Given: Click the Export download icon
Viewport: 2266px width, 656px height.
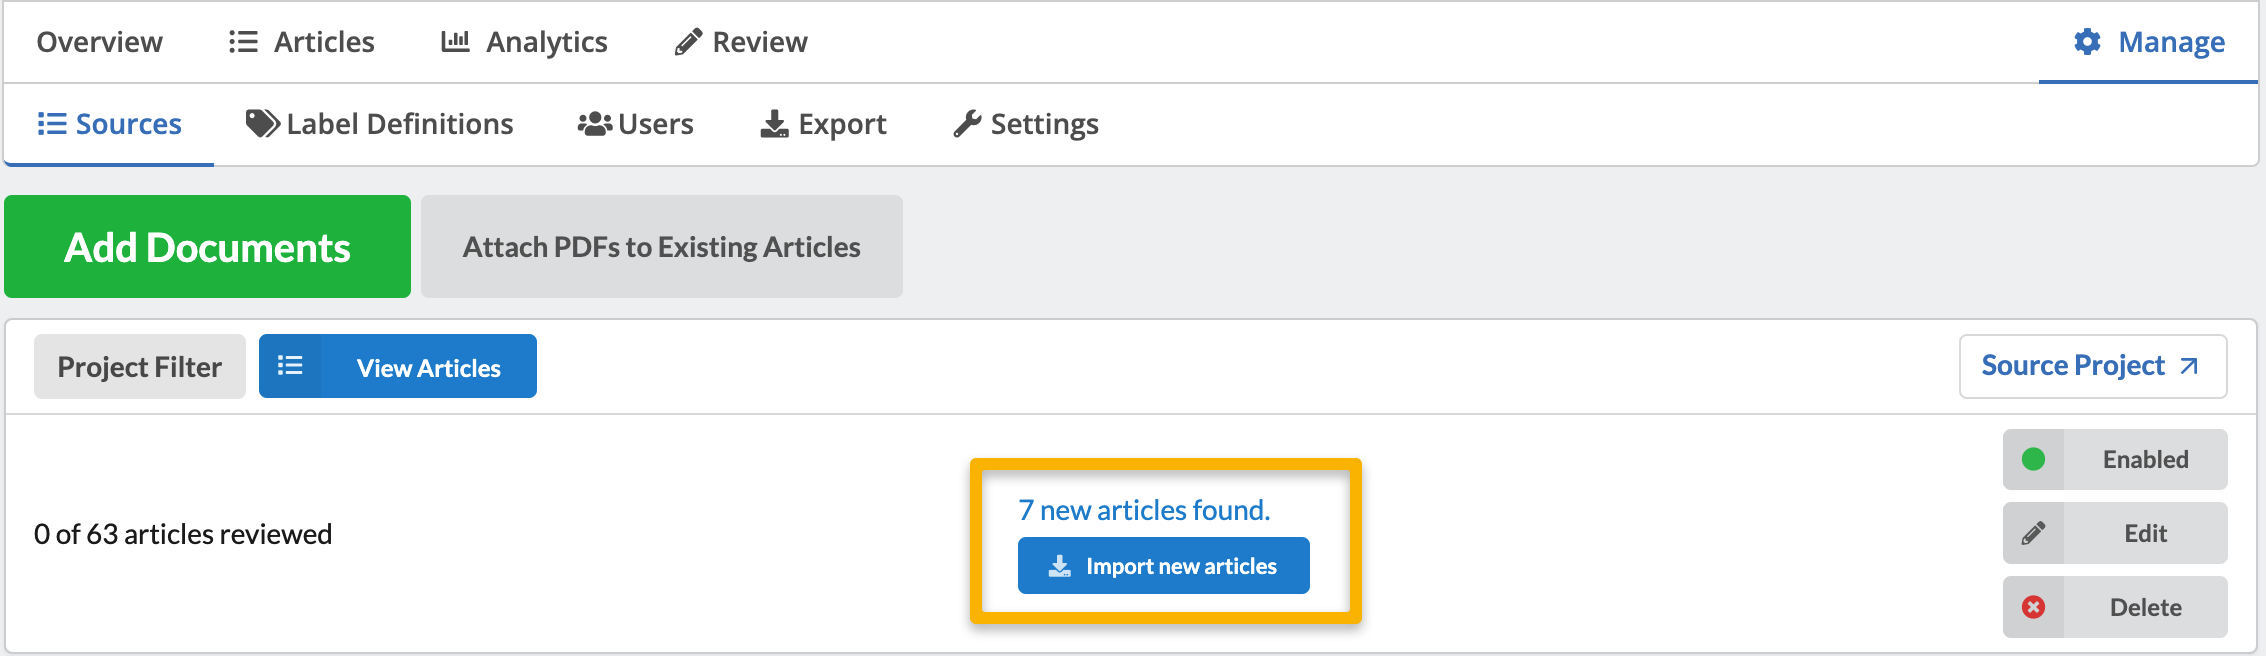Looking at the screenshot, I should tap(774, 124).
